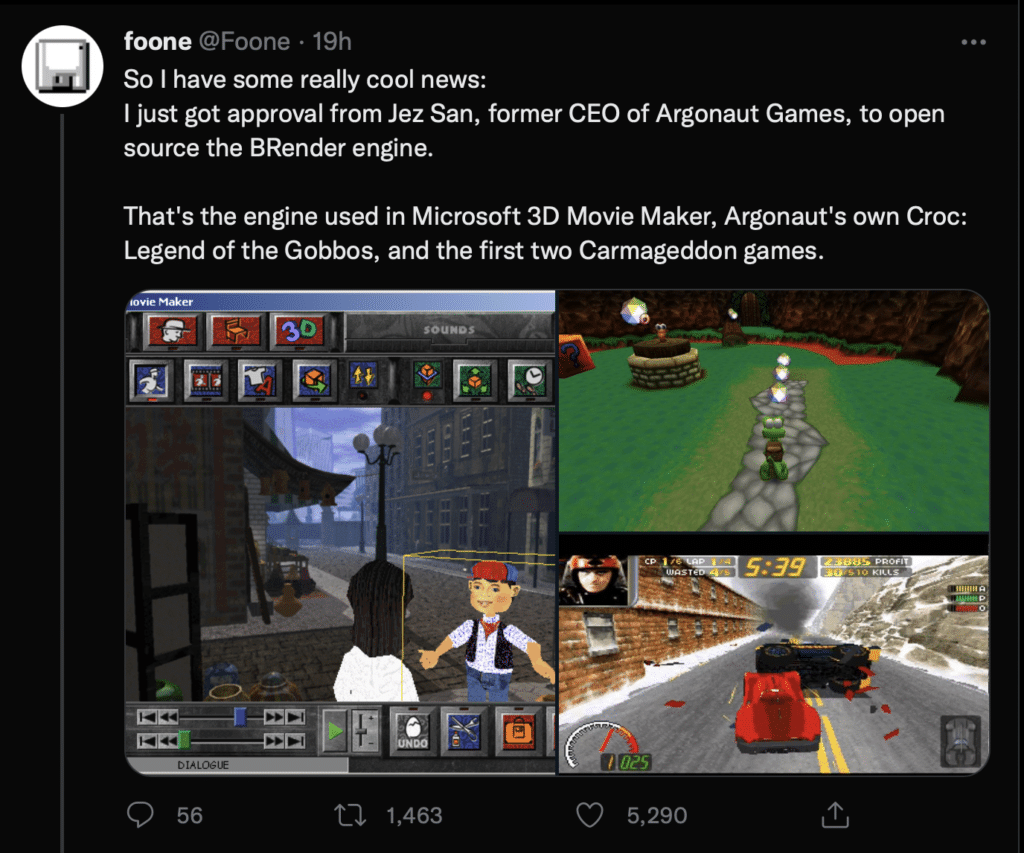Open the share tweet icon
The width and height of the screenshot is (1024, 853).
coord(835,815)
